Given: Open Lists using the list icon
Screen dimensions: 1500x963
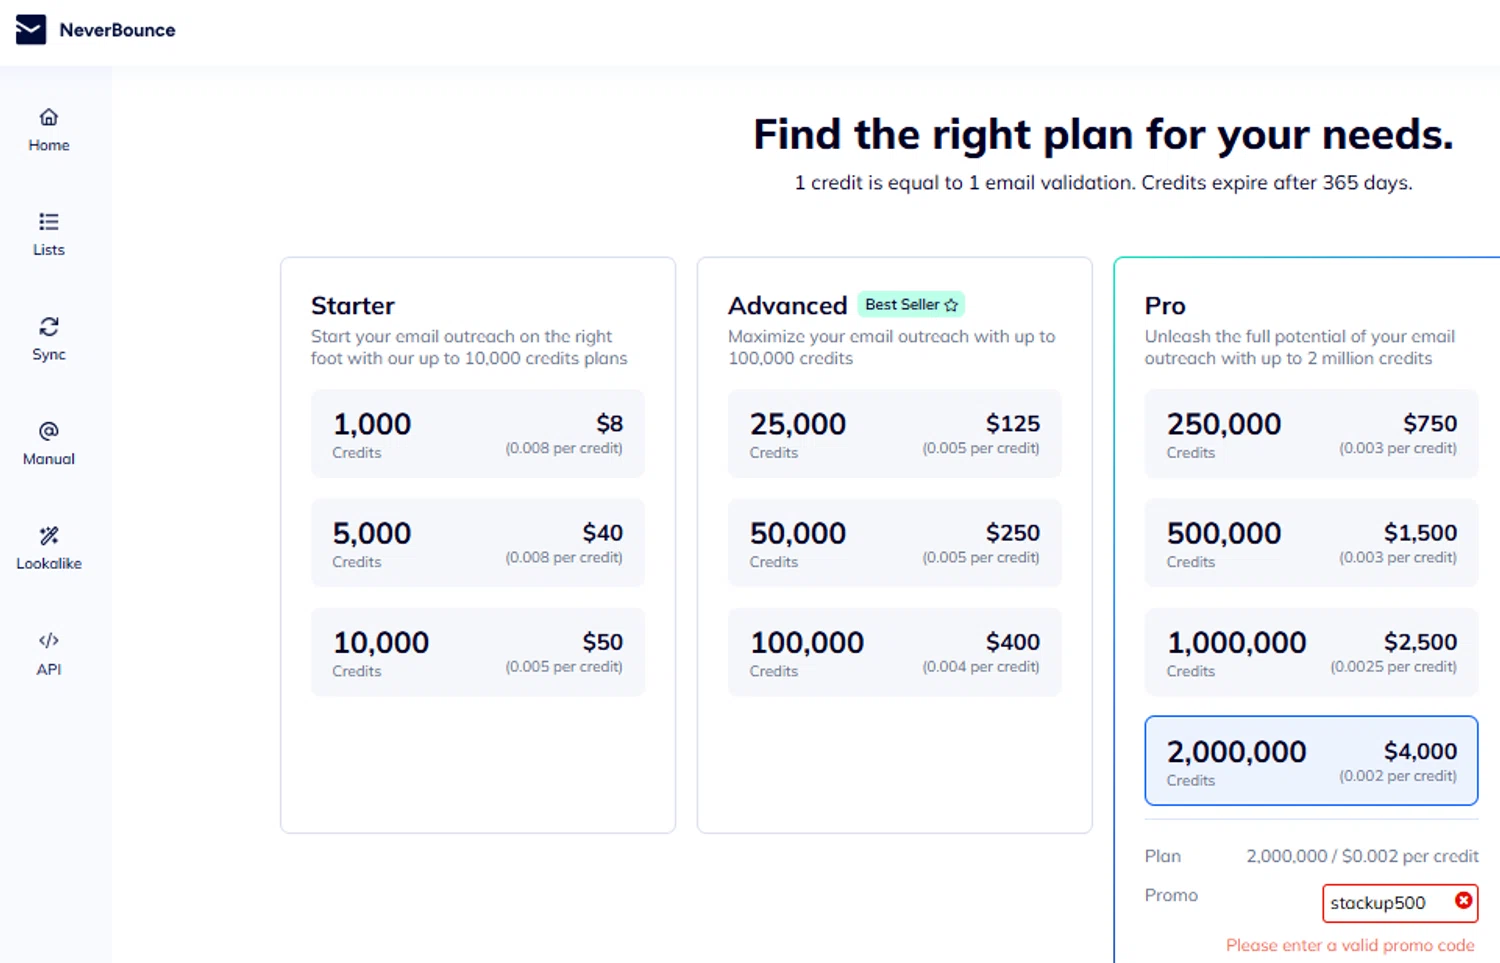Looking at the screenshot, I should coord(48,222).
